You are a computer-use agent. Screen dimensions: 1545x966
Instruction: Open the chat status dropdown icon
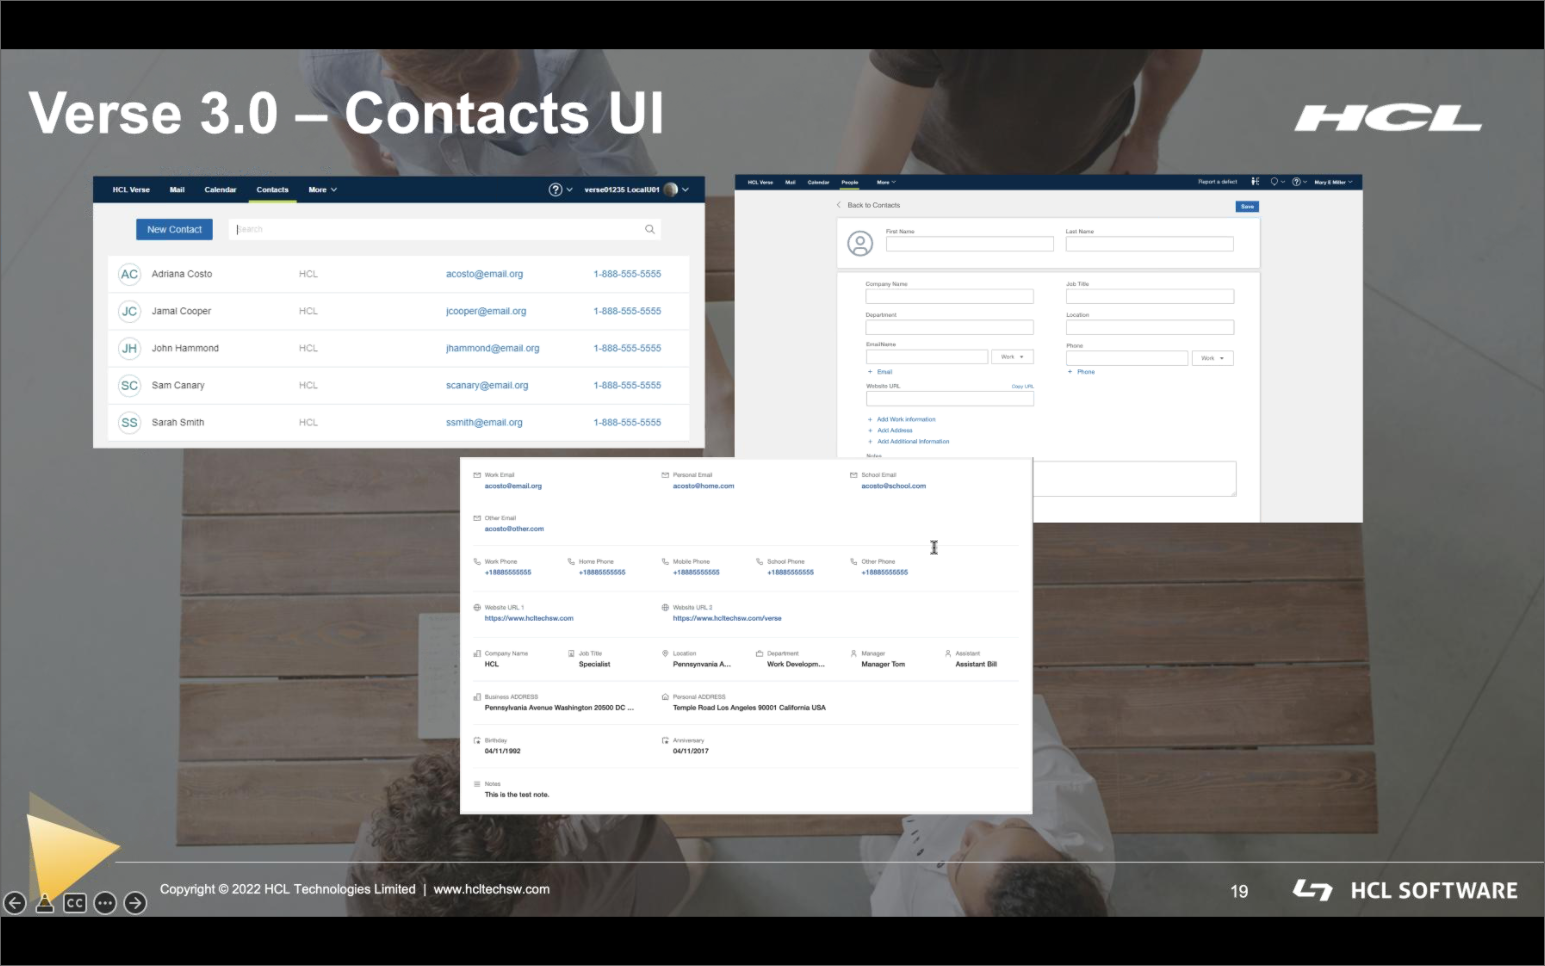(1277, 182)
